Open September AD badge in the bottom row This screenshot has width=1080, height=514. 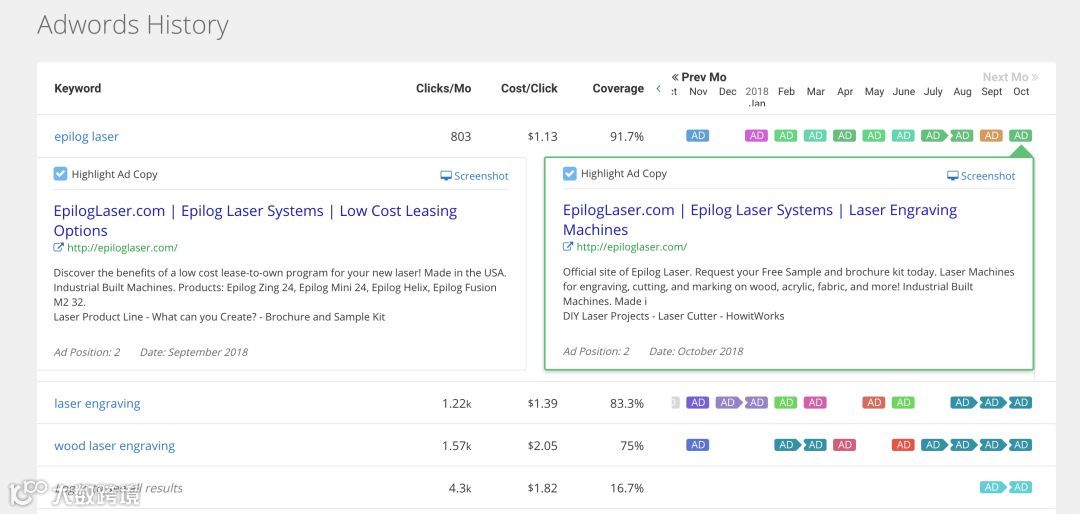[993, 487]
